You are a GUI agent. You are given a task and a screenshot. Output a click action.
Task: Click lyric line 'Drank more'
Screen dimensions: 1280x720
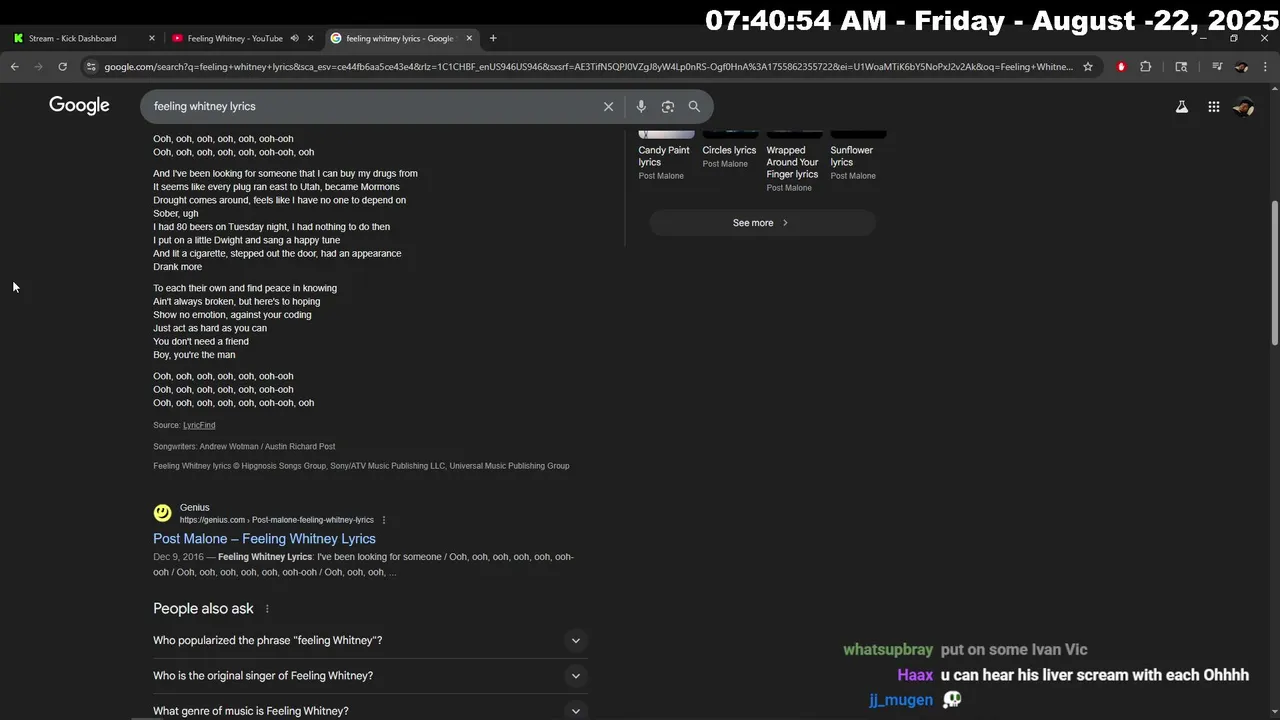coord(177,267)
